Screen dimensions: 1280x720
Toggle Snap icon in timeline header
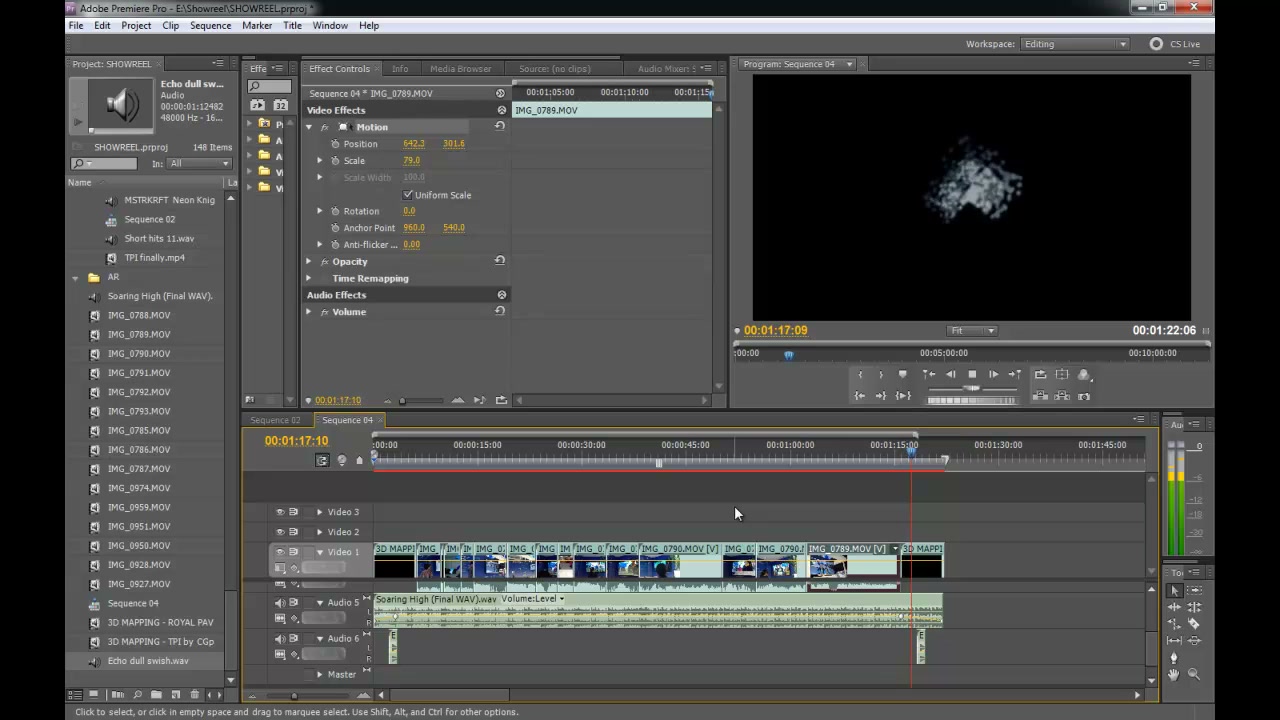tap(322, 460)
